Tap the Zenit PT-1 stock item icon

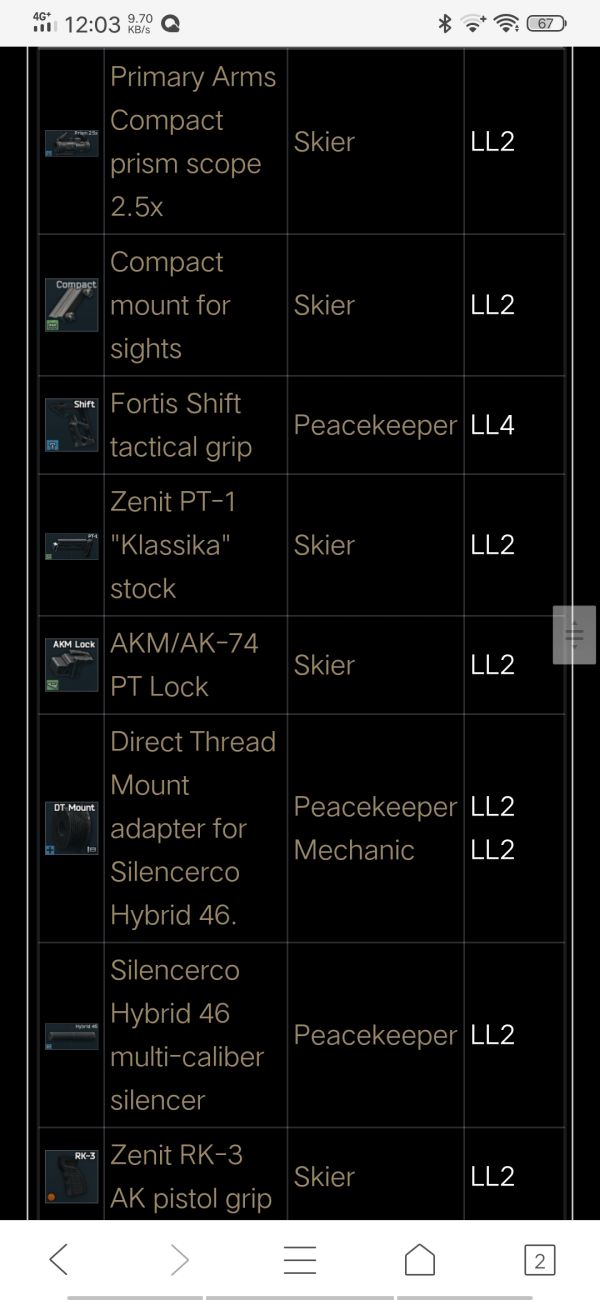(71, 545)
